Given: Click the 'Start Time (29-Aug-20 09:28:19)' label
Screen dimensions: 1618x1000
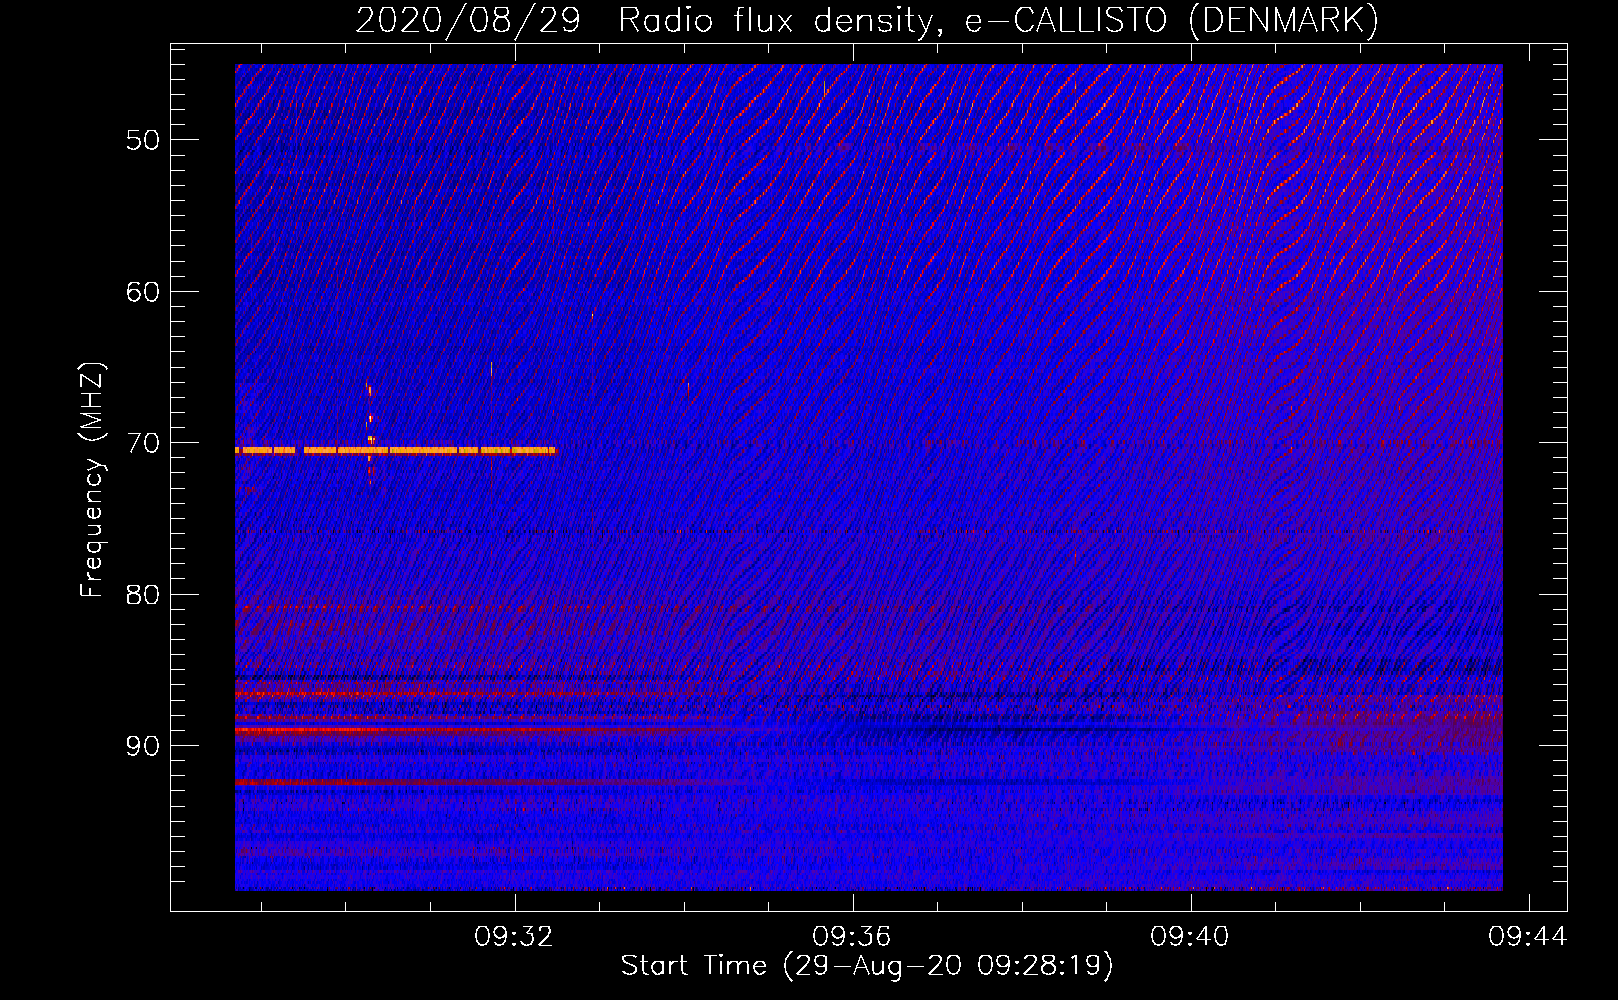Looking at the screenshot, I should 867,966.
